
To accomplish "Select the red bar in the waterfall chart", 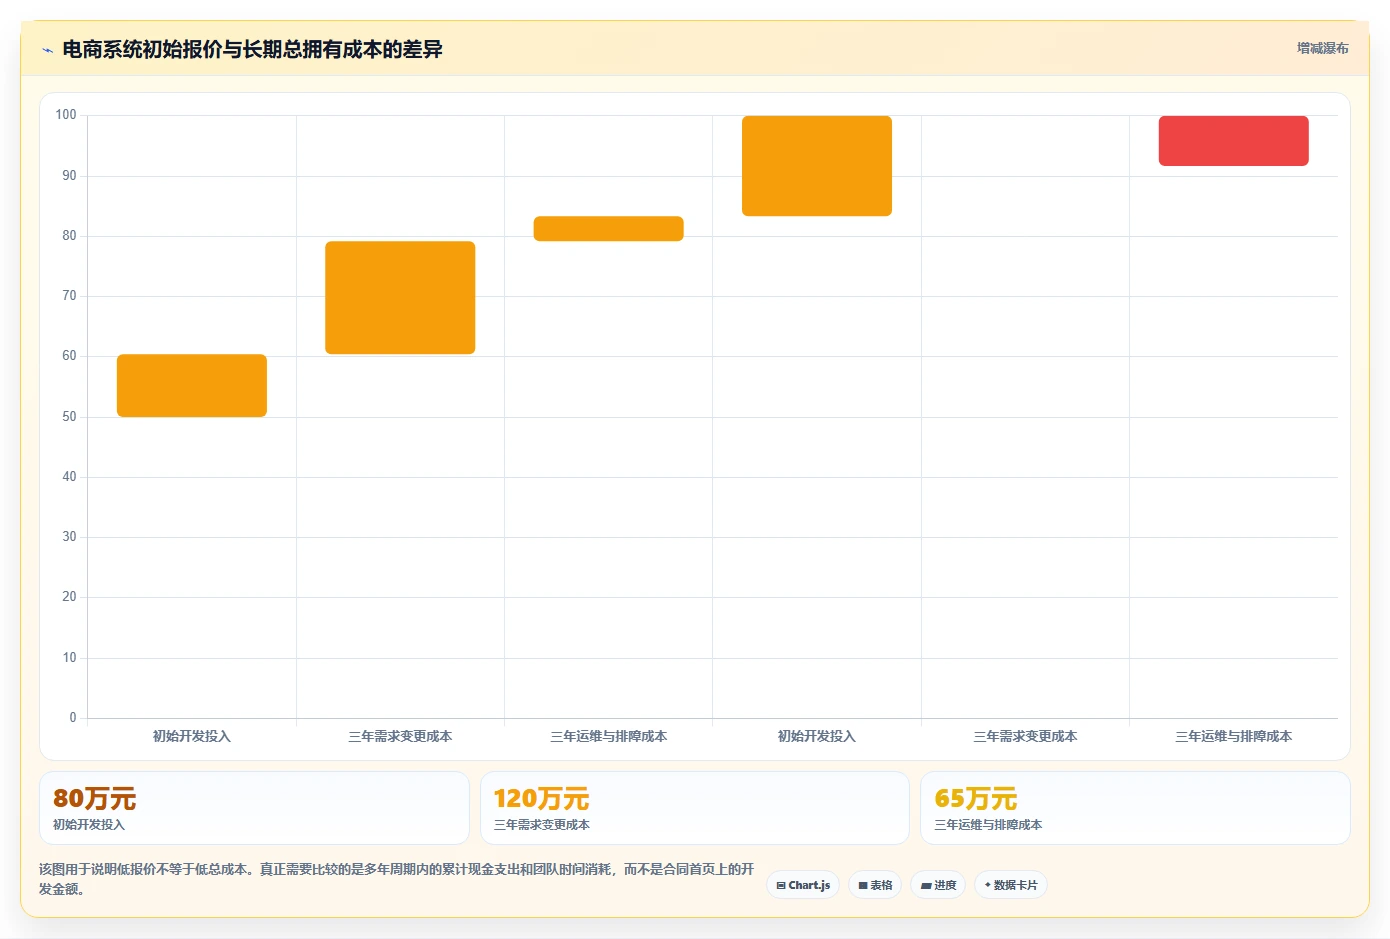I will (1233, 141).
